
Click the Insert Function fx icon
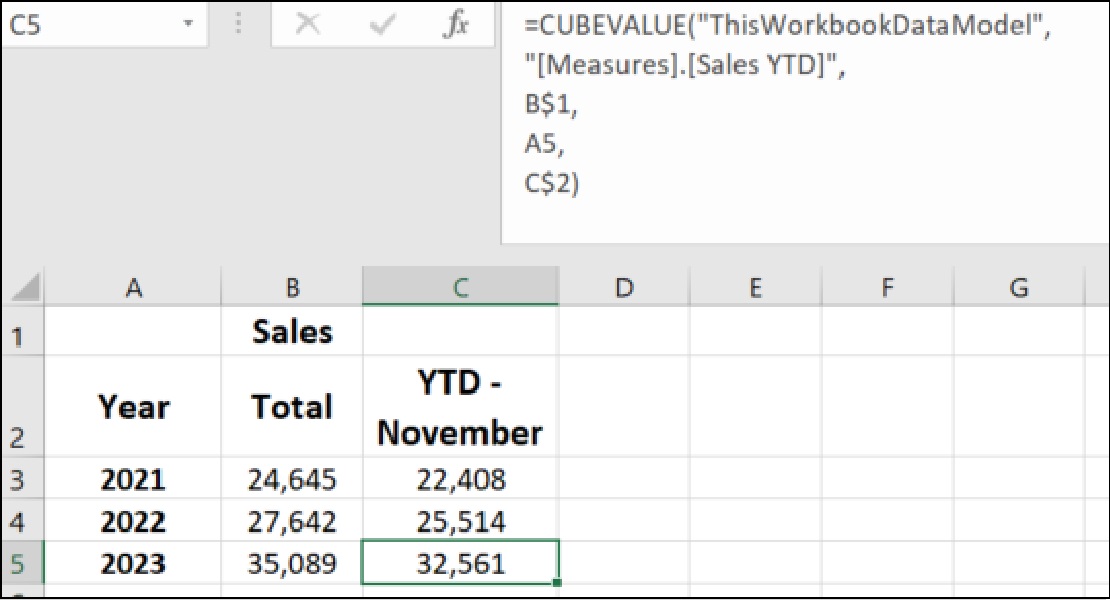pyautogui.click(x=455, y=25)
